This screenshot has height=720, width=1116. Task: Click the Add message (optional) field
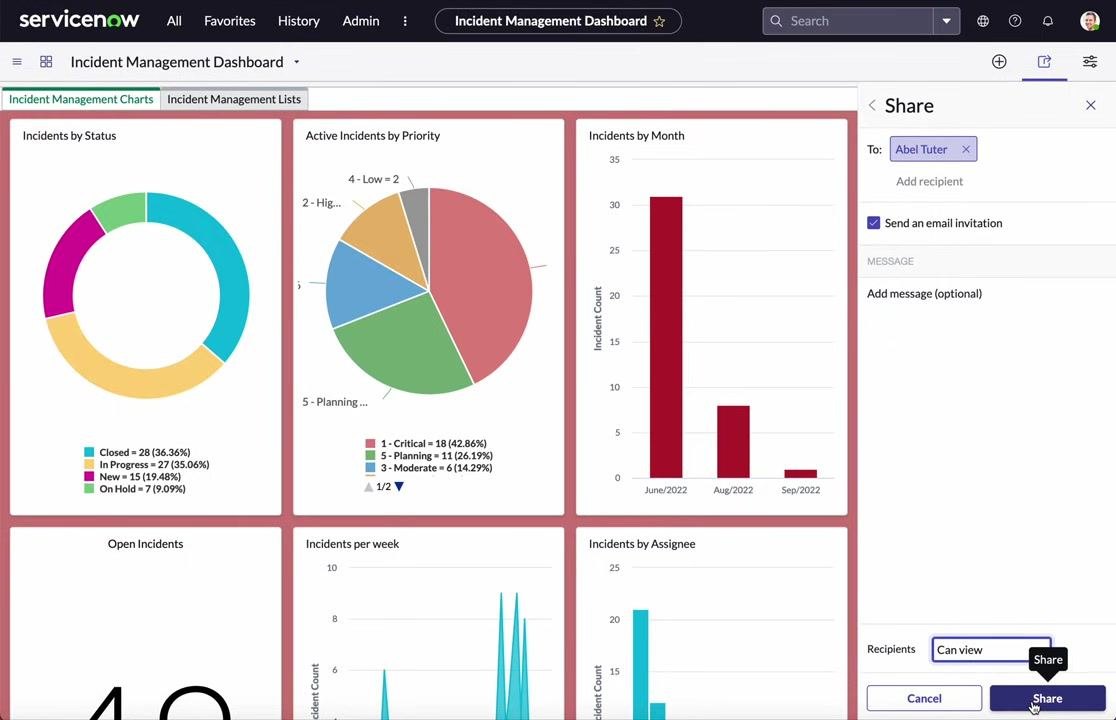(x=924, y=294)
